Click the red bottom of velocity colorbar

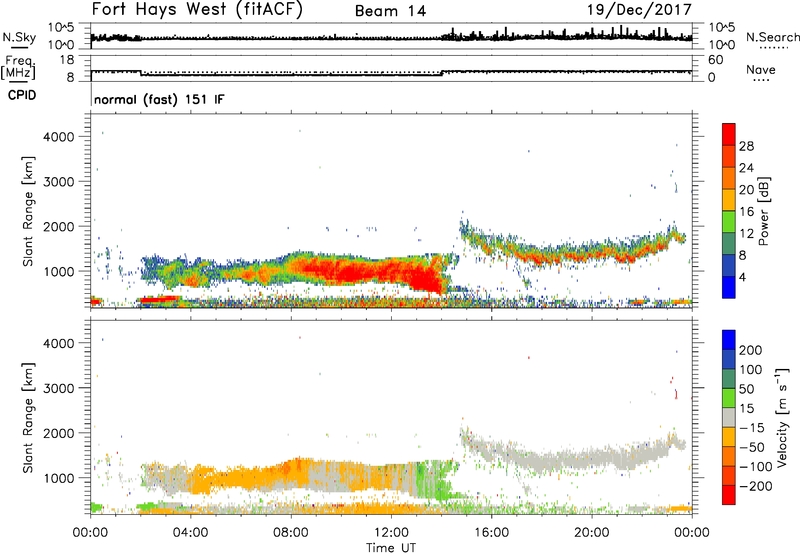pos(729,495)
